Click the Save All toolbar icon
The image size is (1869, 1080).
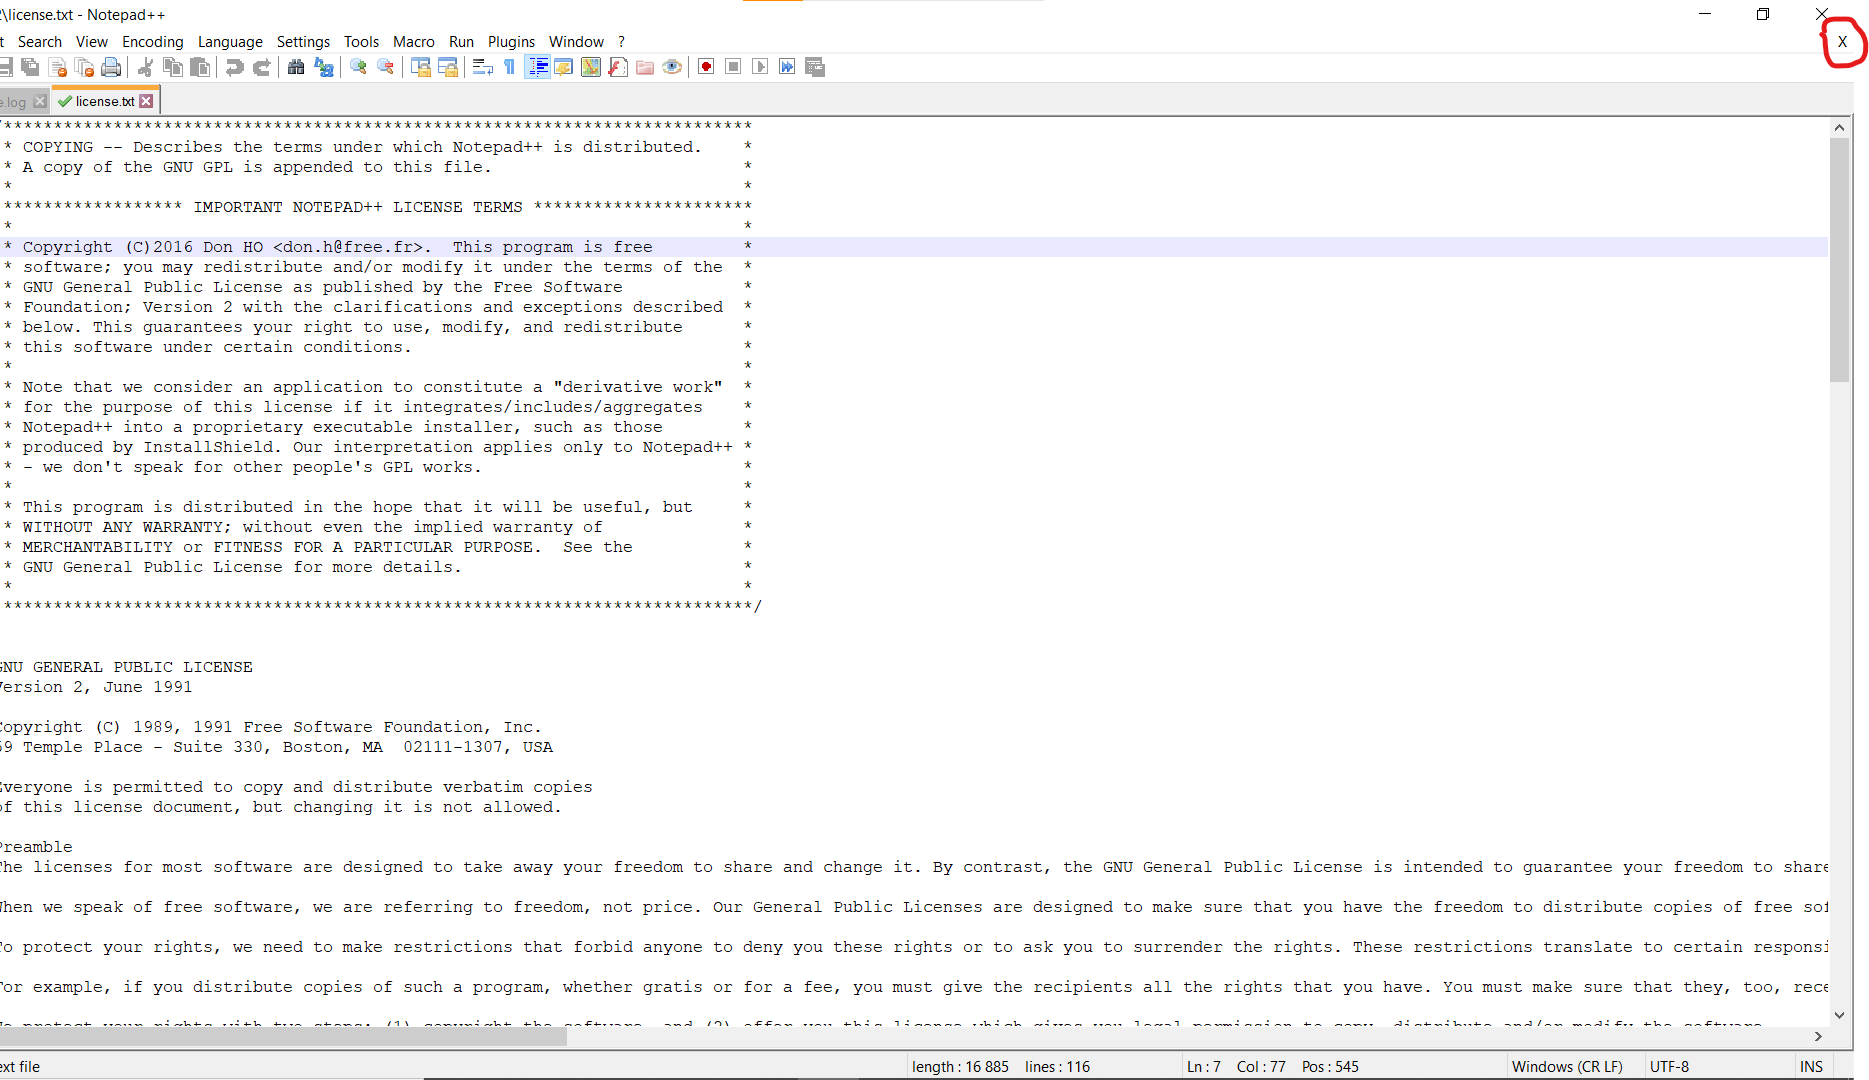30,67
